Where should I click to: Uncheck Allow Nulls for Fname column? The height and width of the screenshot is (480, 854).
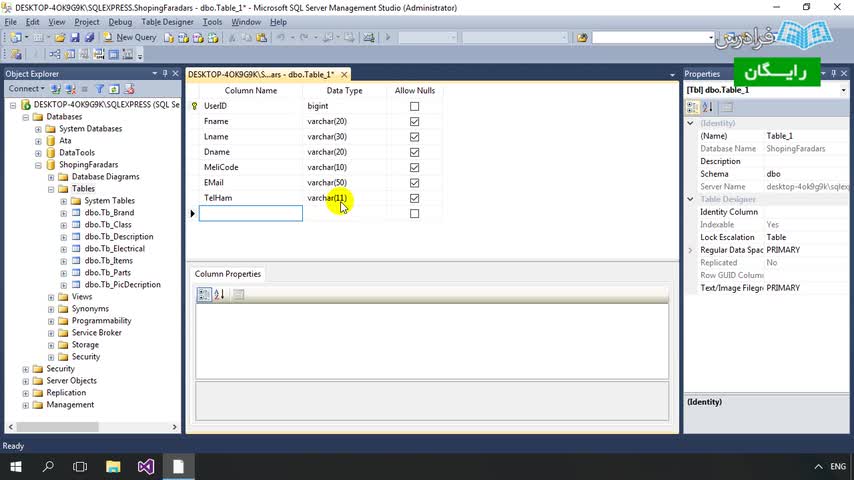coord(414,121)
